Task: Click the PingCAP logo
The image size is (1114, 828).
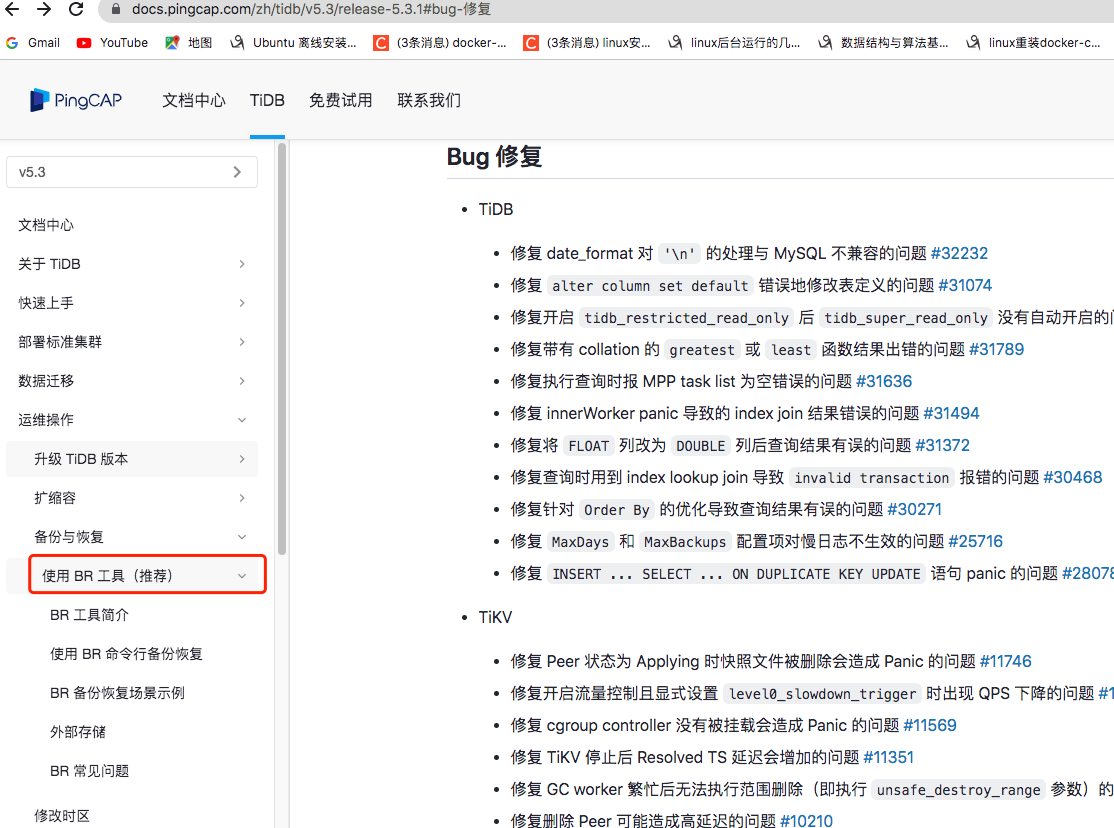Action: coord(76,100)
